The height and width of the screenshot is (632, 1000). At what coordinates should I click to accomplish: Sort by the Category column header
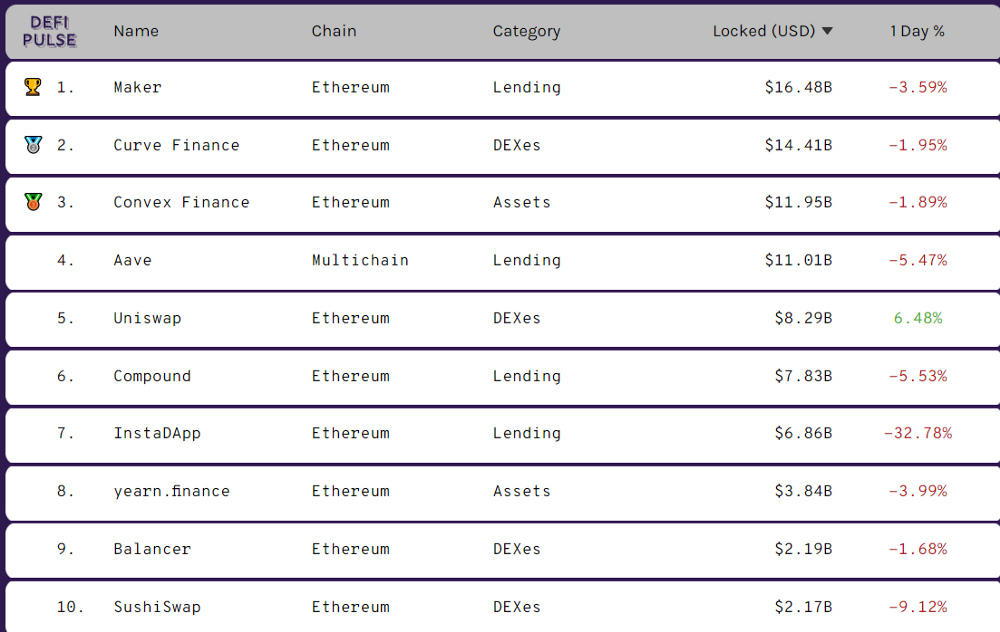[x=526, y=31]
